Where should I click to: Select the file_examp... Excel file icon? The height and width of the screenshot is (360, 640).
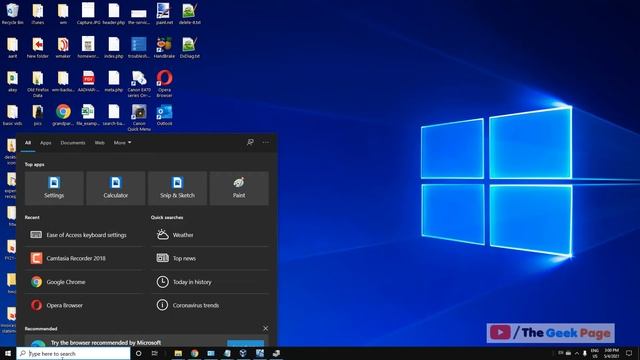point(88,115)
